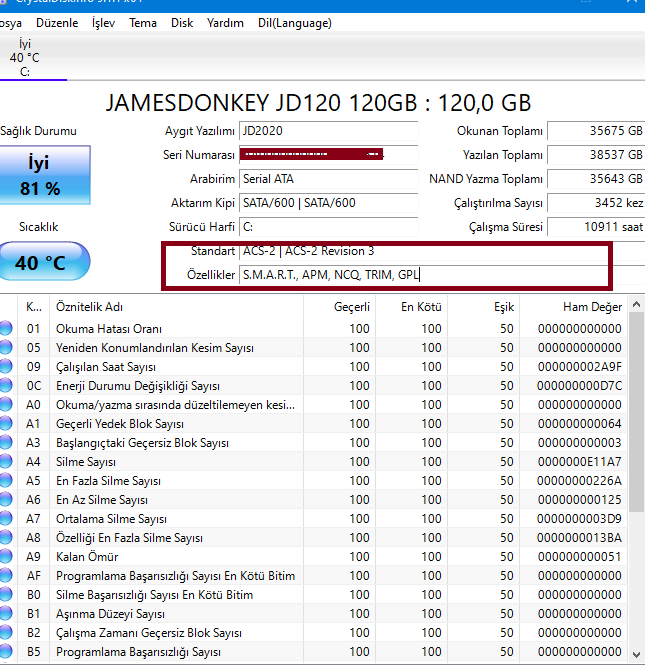Select Yeniden Konumlandırılan Kesim Sayısı row text
This screenshot has width=645, height=666.
(x=155, y=348)
